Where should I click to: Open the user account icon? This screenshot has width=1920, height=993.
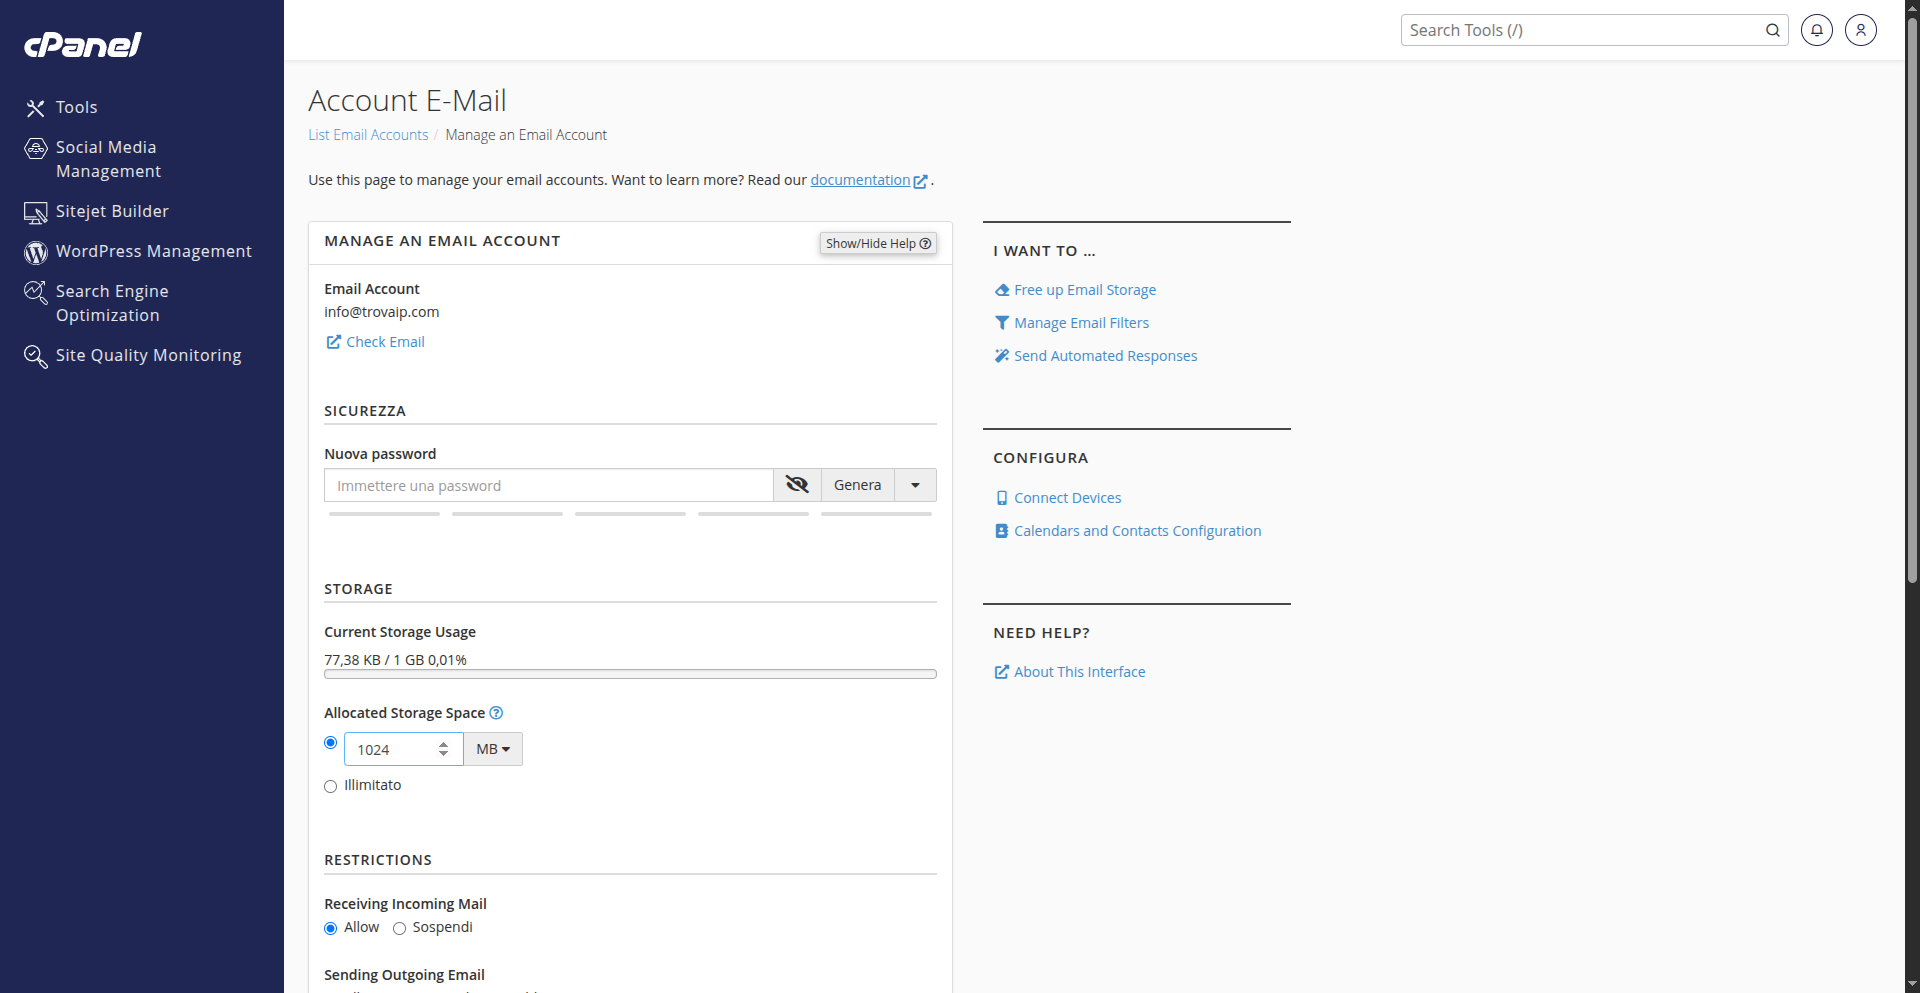pyautogui.click(x=1861, y=30)
